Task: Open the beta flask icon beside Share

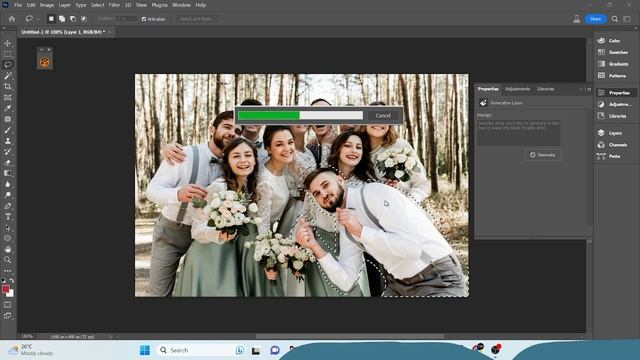Action: pyautogui.click(x=577, y=19)
